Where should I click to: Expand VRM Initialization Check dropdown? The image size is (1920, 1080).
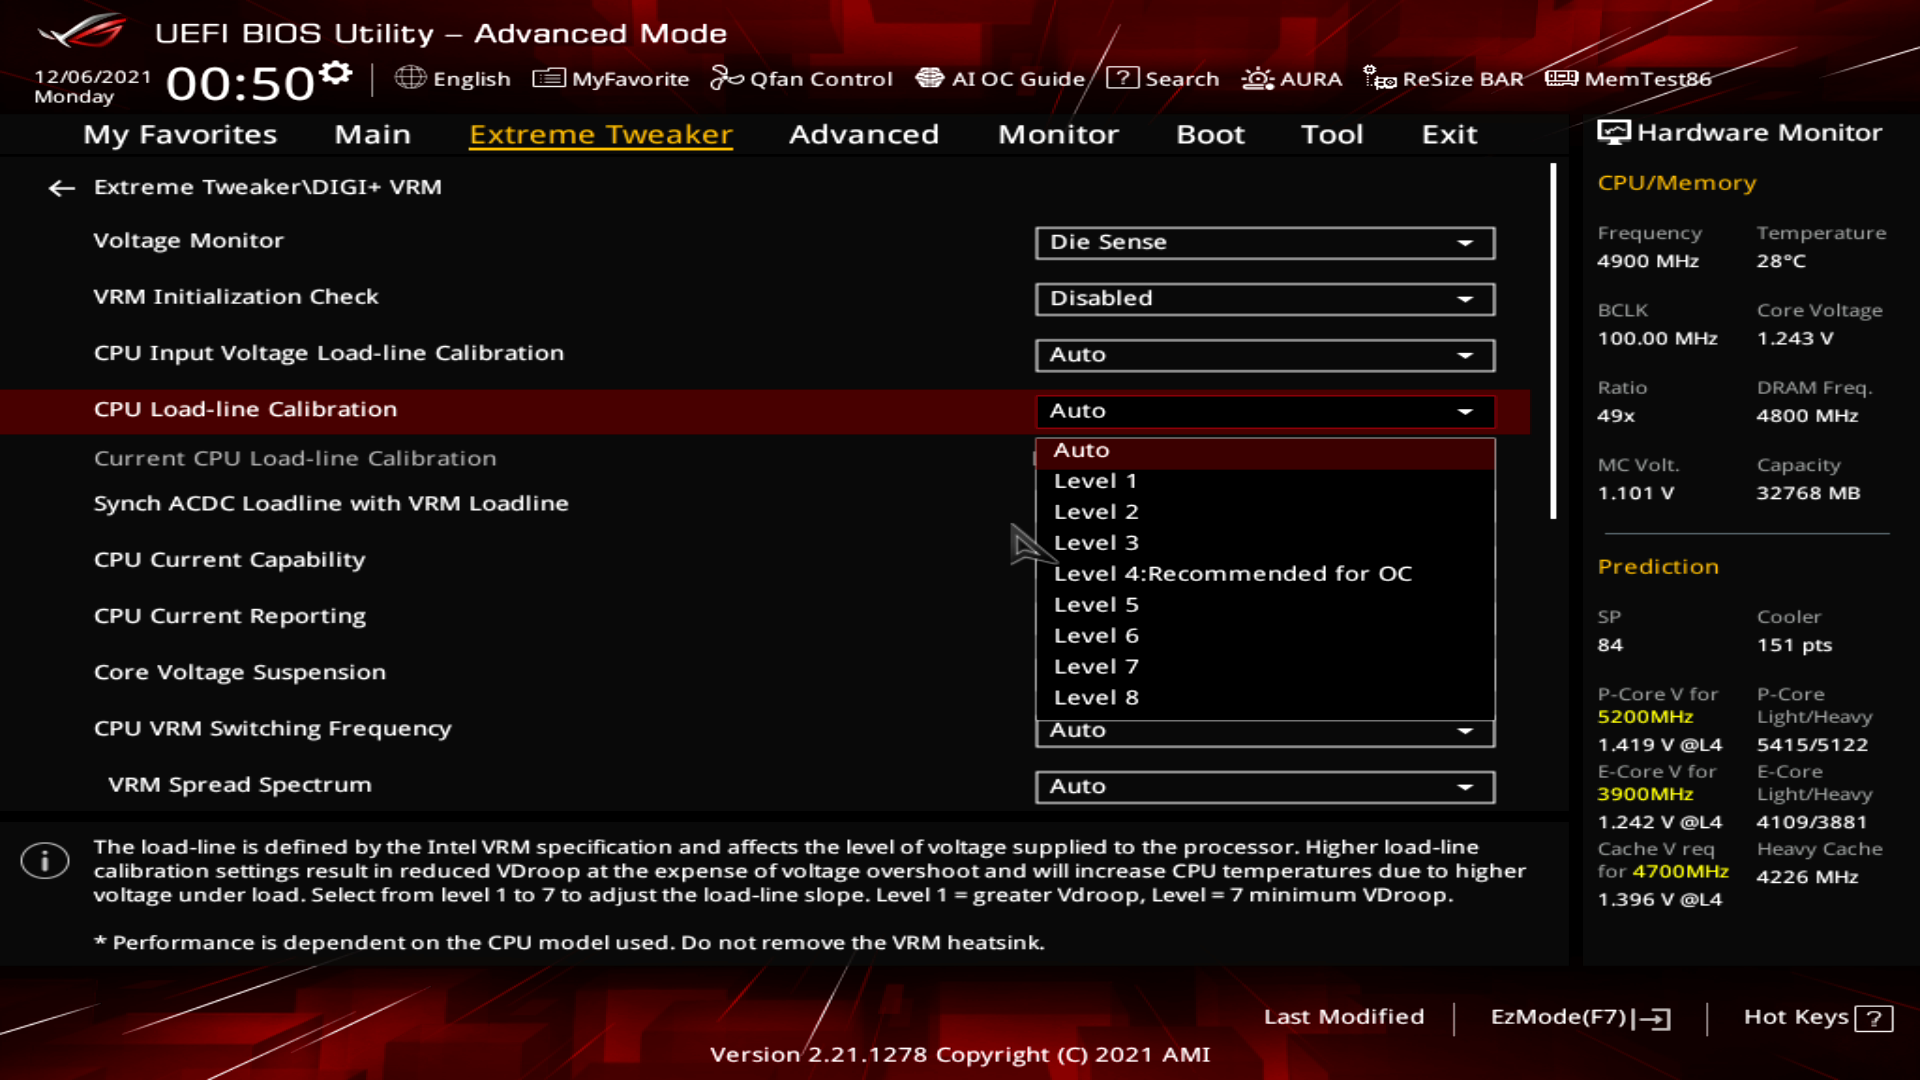click(1264, 299)
